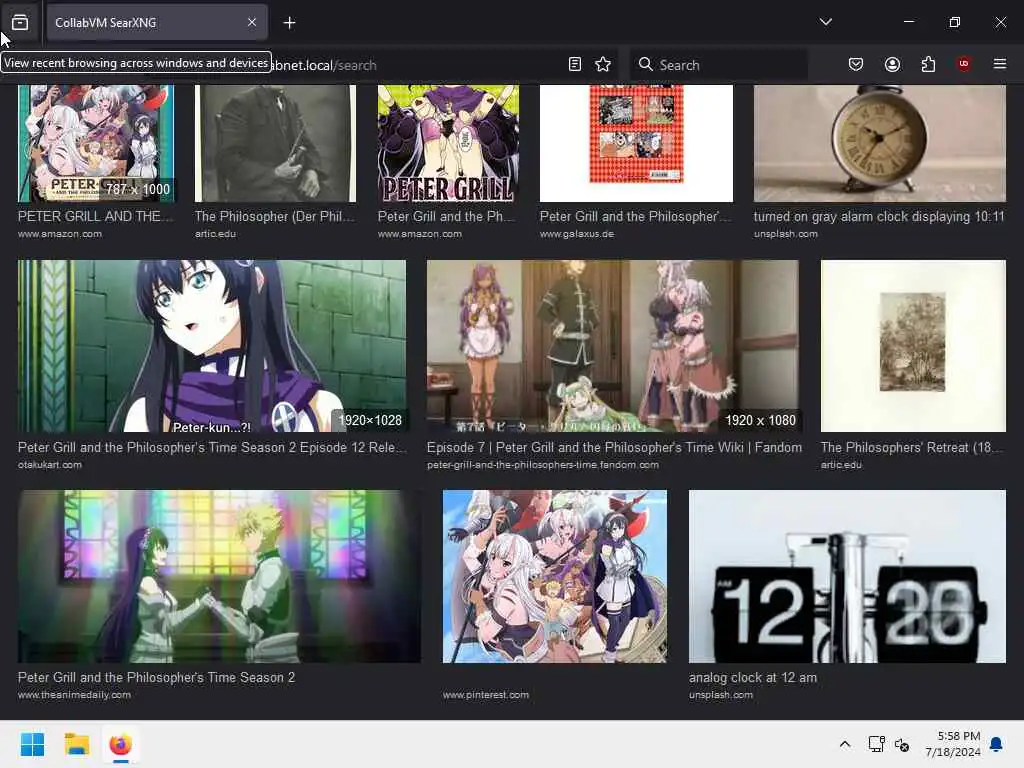The image size is (1024, 768).
Task: Click the Firefox taskbar icon
Action: 120,744
